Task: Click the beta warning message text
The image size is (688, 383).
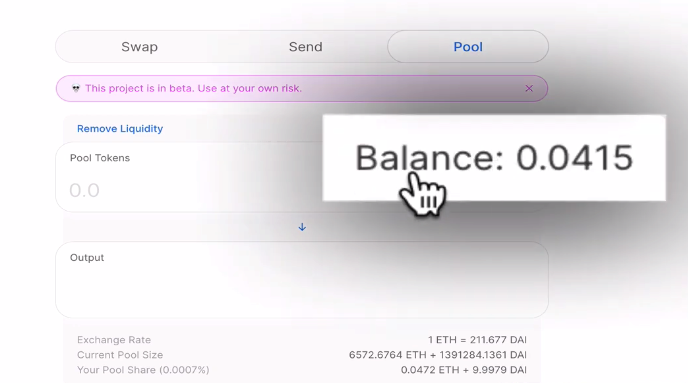Action: (x=194, y=88)
